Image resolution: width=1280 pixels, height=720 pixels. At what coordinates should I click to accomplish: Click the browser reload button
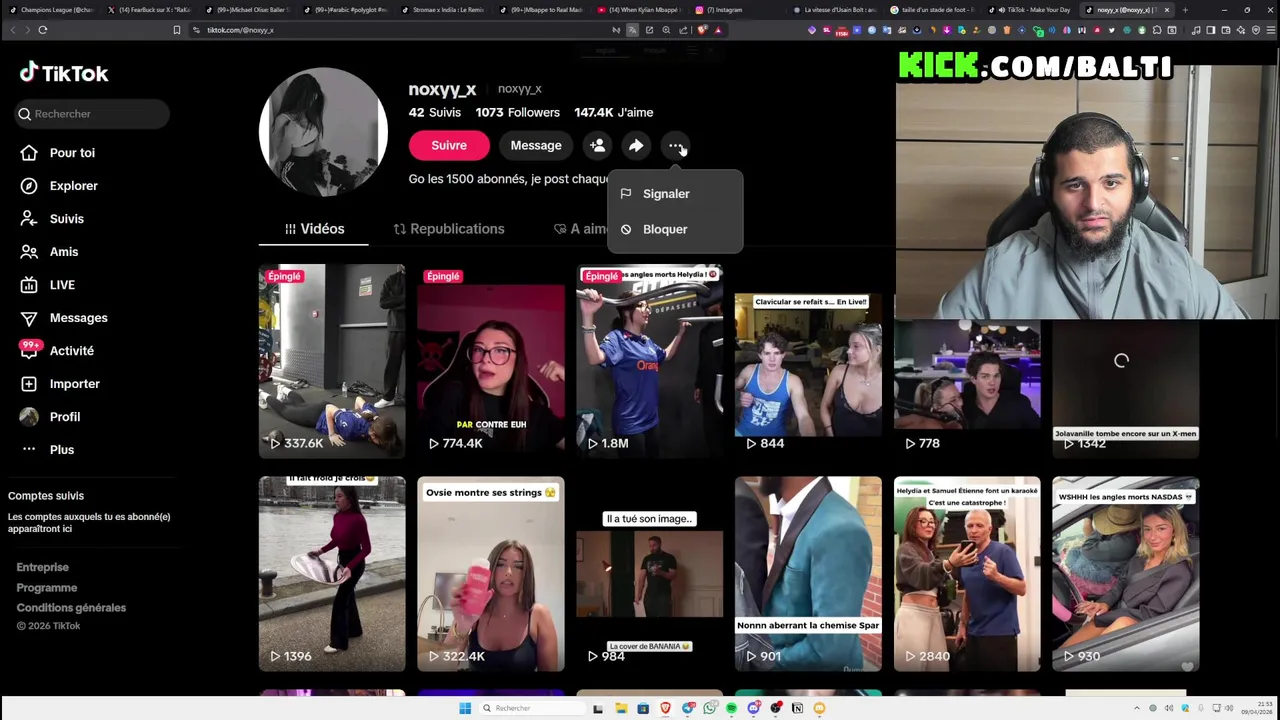click(43, 30)
